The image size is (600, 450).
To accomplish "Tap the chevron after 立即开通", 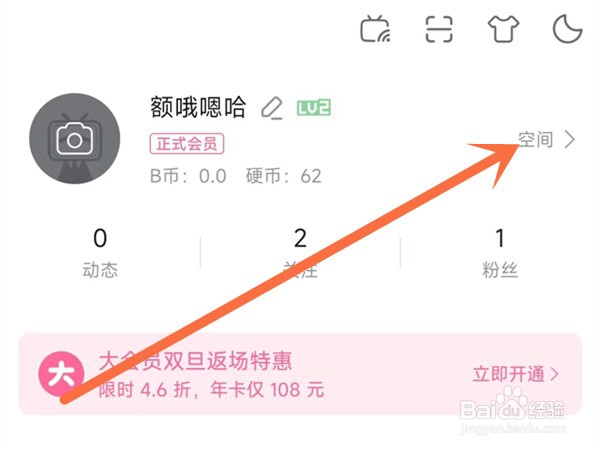I will [554, 374].
